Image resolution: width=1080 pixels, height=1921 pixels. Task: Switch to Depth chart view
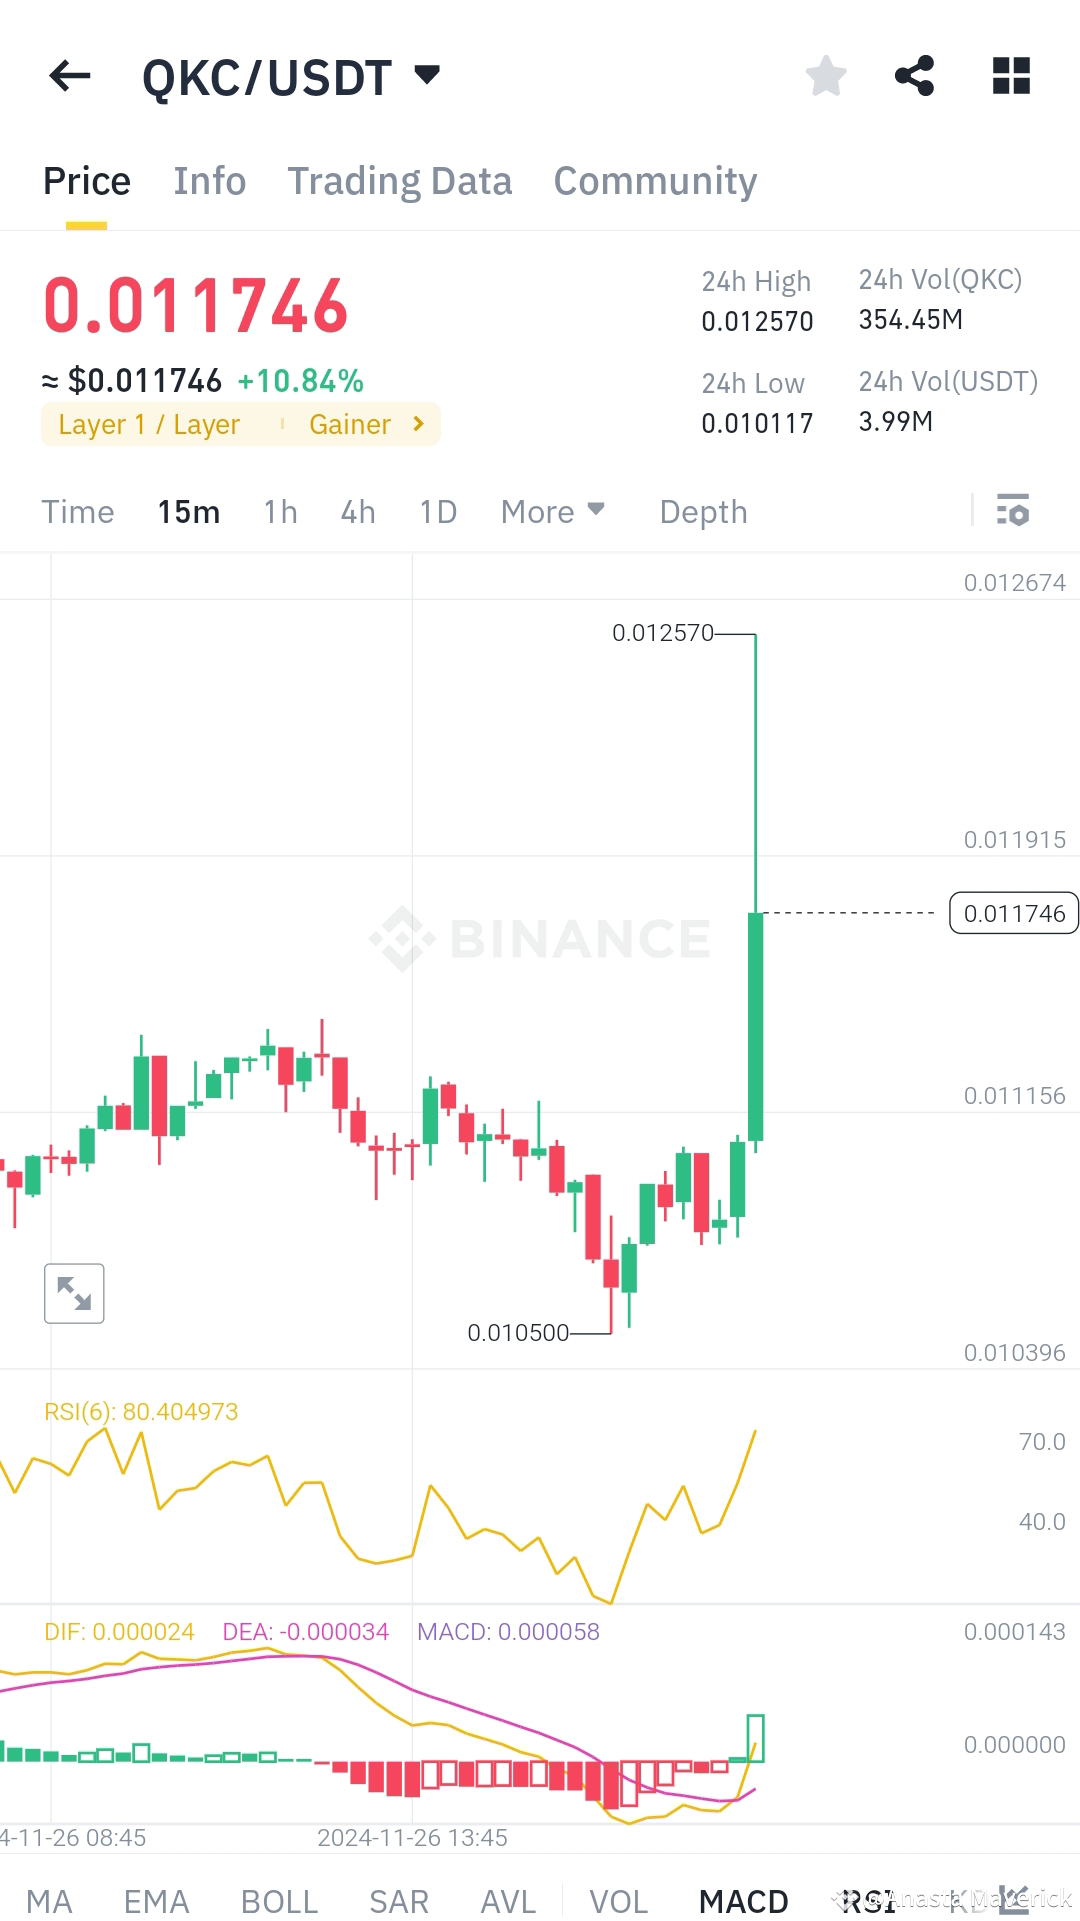point(703,511)
